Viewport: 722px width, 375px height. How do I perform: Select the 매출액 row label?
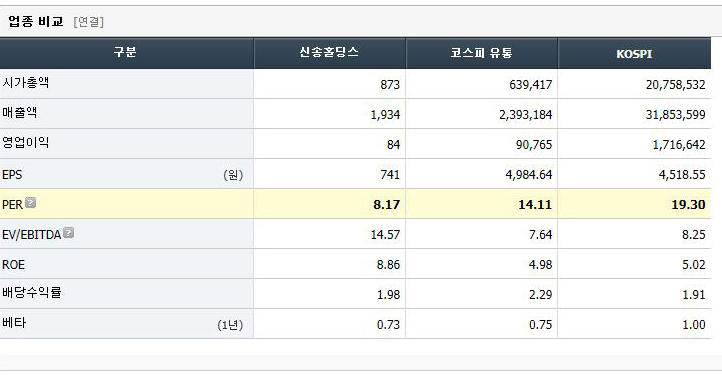point(20,113)
